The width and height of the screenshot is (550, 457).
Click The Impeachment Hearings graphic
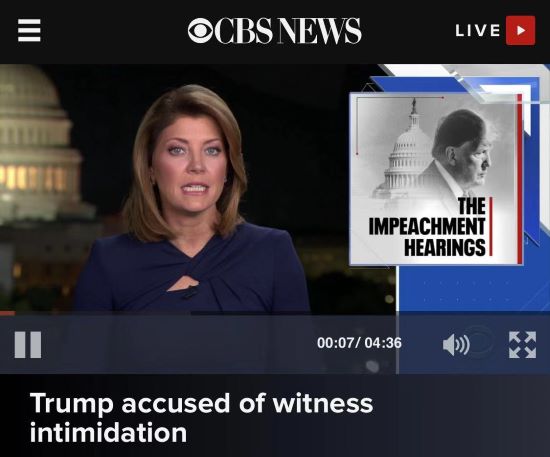[x=436, y=179]
